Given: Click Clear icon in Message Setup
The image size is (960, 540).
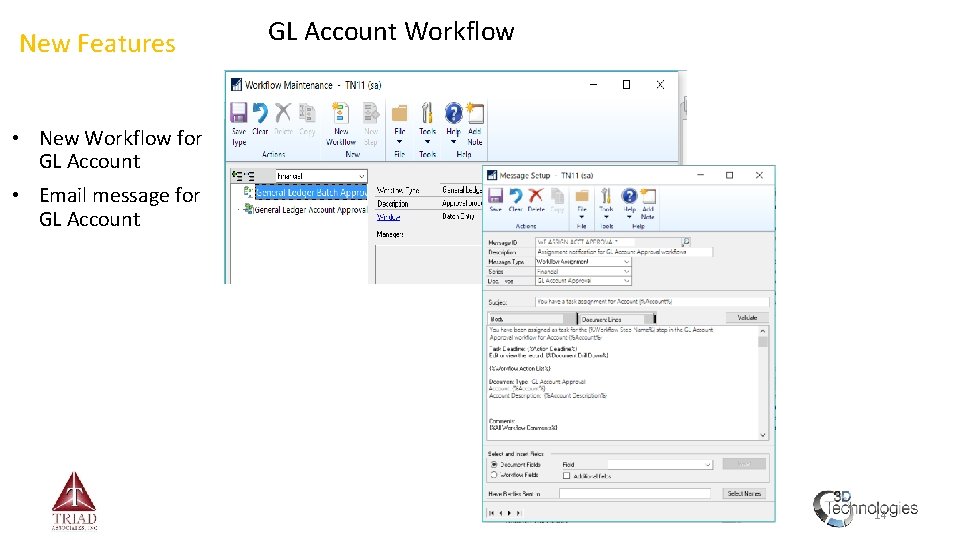Looking at the screenshot, I should click(516, 200).
